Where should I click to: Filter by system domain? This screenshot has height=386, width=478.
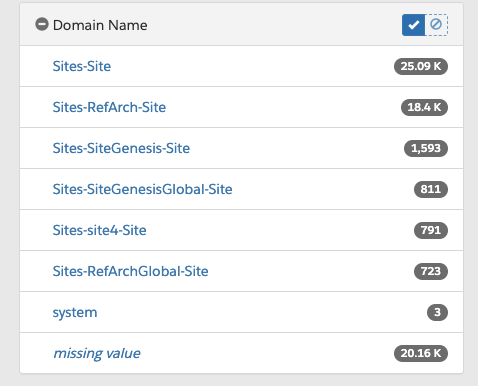75,312
